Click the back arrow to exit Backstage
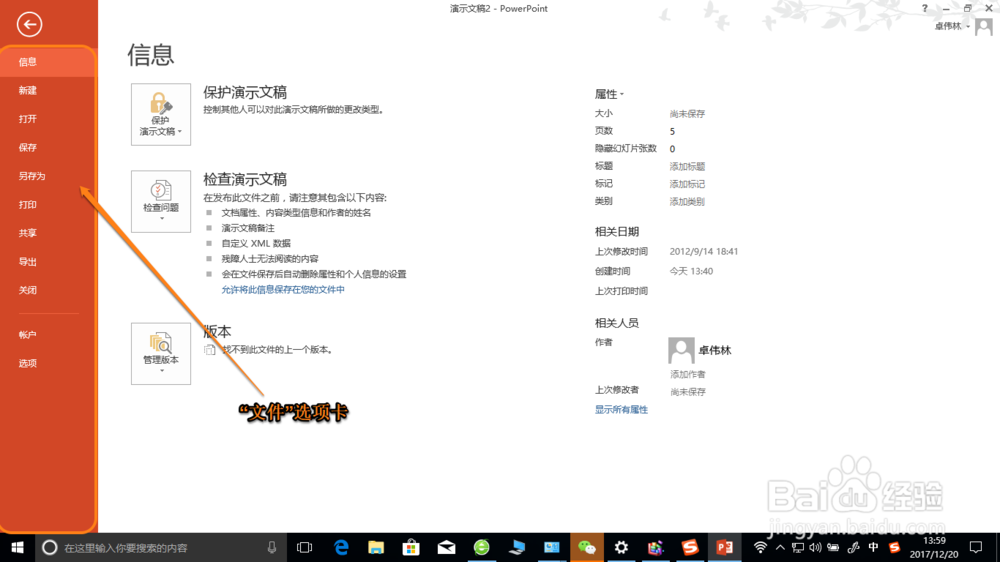The width and height of the screenshot is (1000, 562). click(x=29, y=25)
